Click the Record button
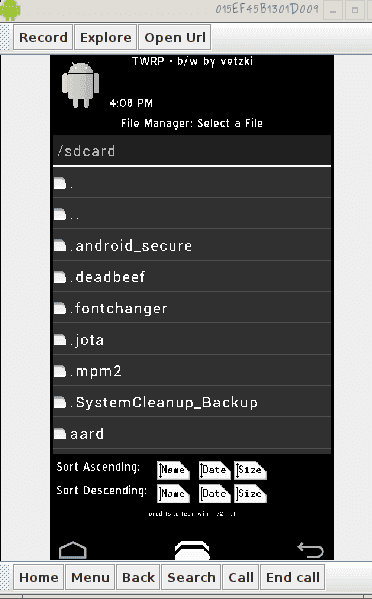 (43, 37)
